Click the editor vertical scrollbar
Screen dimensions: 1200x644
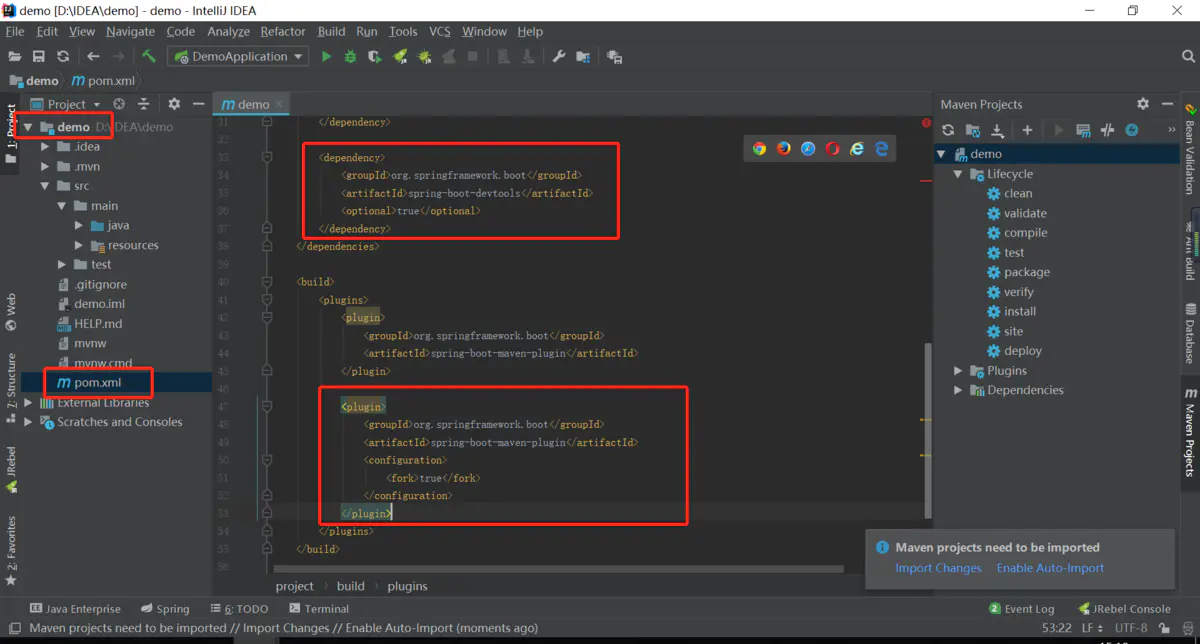tap(928, 430)
